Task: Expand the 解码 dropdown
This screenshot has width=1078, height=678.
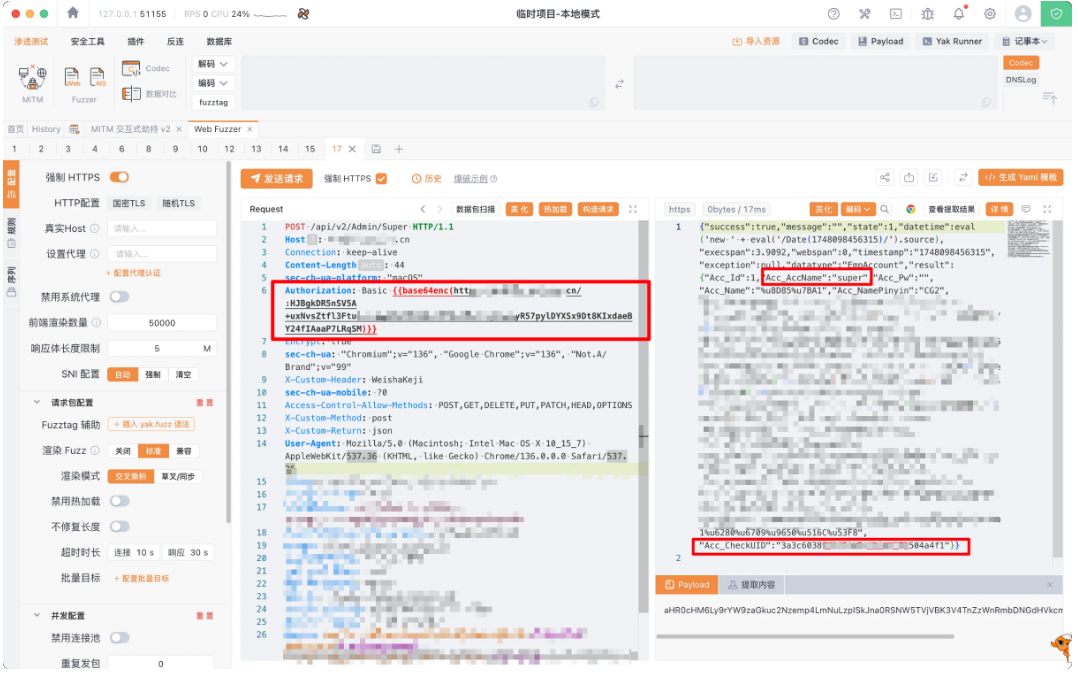Action: tap(213, 64)
